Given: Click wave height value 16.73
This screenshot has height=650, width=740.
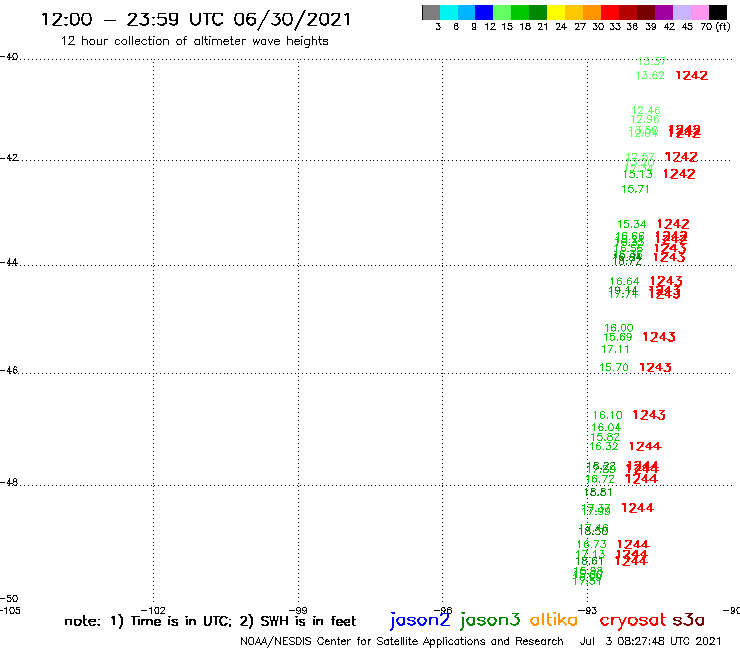Looking at the screenshot, I should pos(591,545).
